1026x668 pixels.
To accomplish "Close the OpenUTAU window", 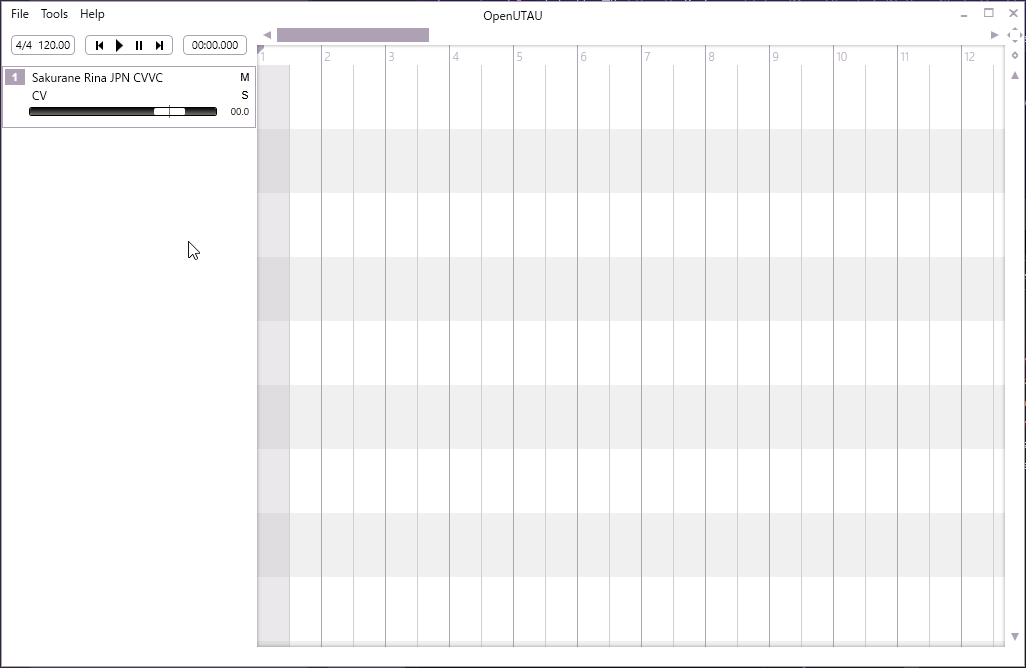I will 1014,13.
